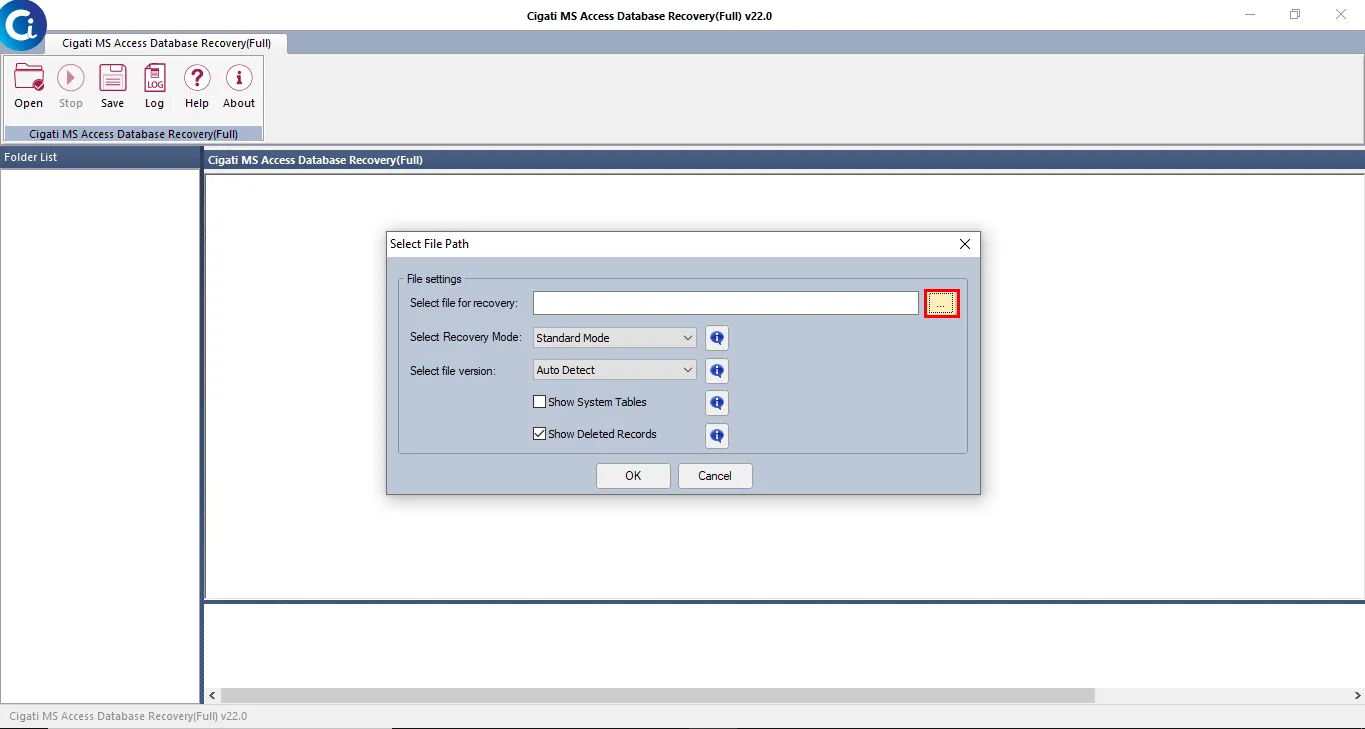Select the Cigati MS Access Database Recovery(Full) tab
The image size is (1365, 729).
pyautogui.click(x=166, y=43)
